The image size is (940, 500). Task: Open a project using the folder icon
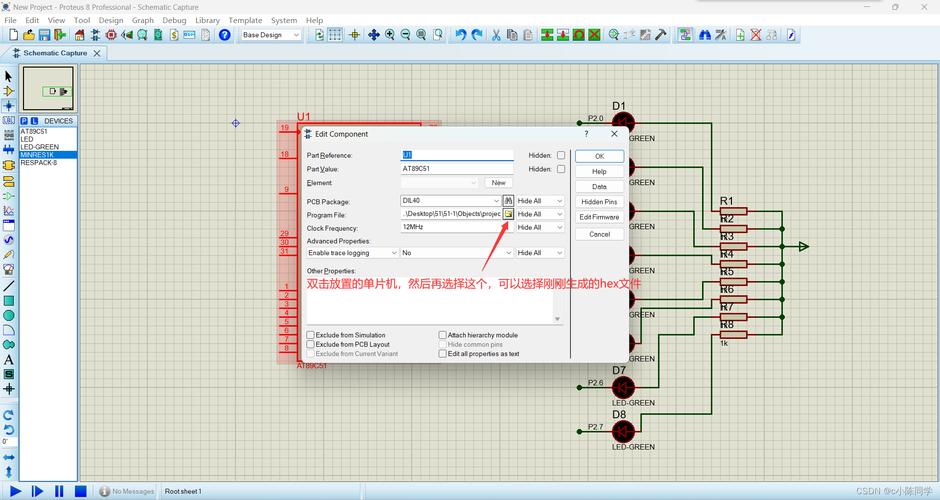click(29, 35)
